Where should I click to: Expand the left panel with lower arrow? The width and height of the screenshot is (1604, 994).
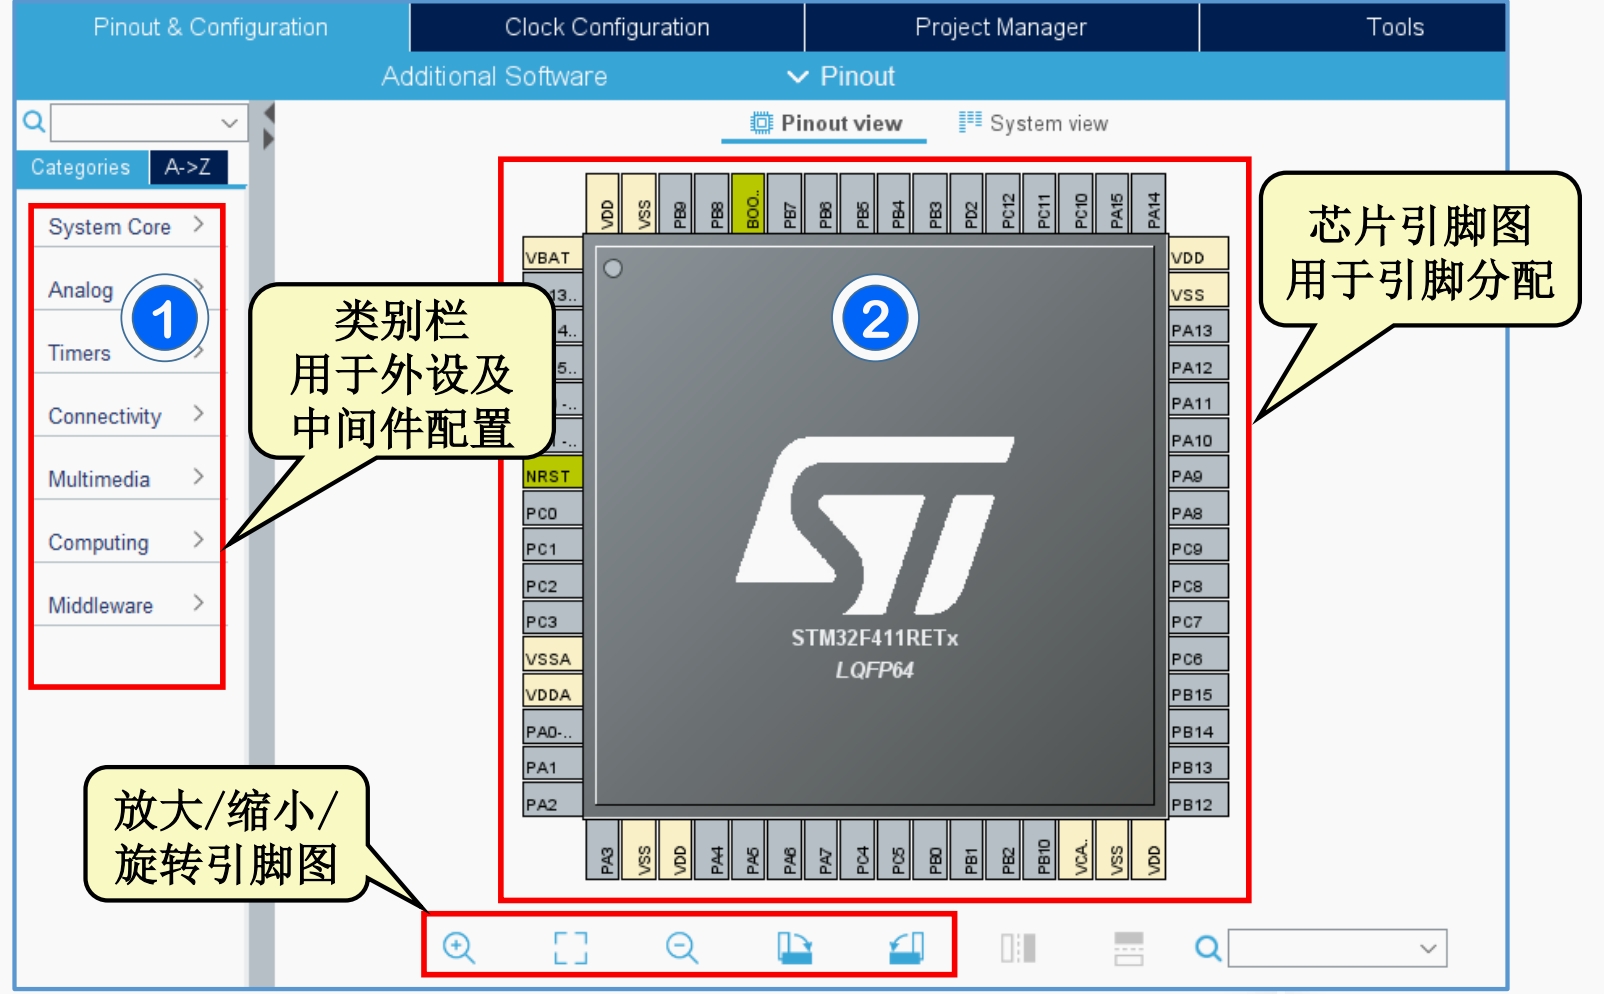point(268,139)
